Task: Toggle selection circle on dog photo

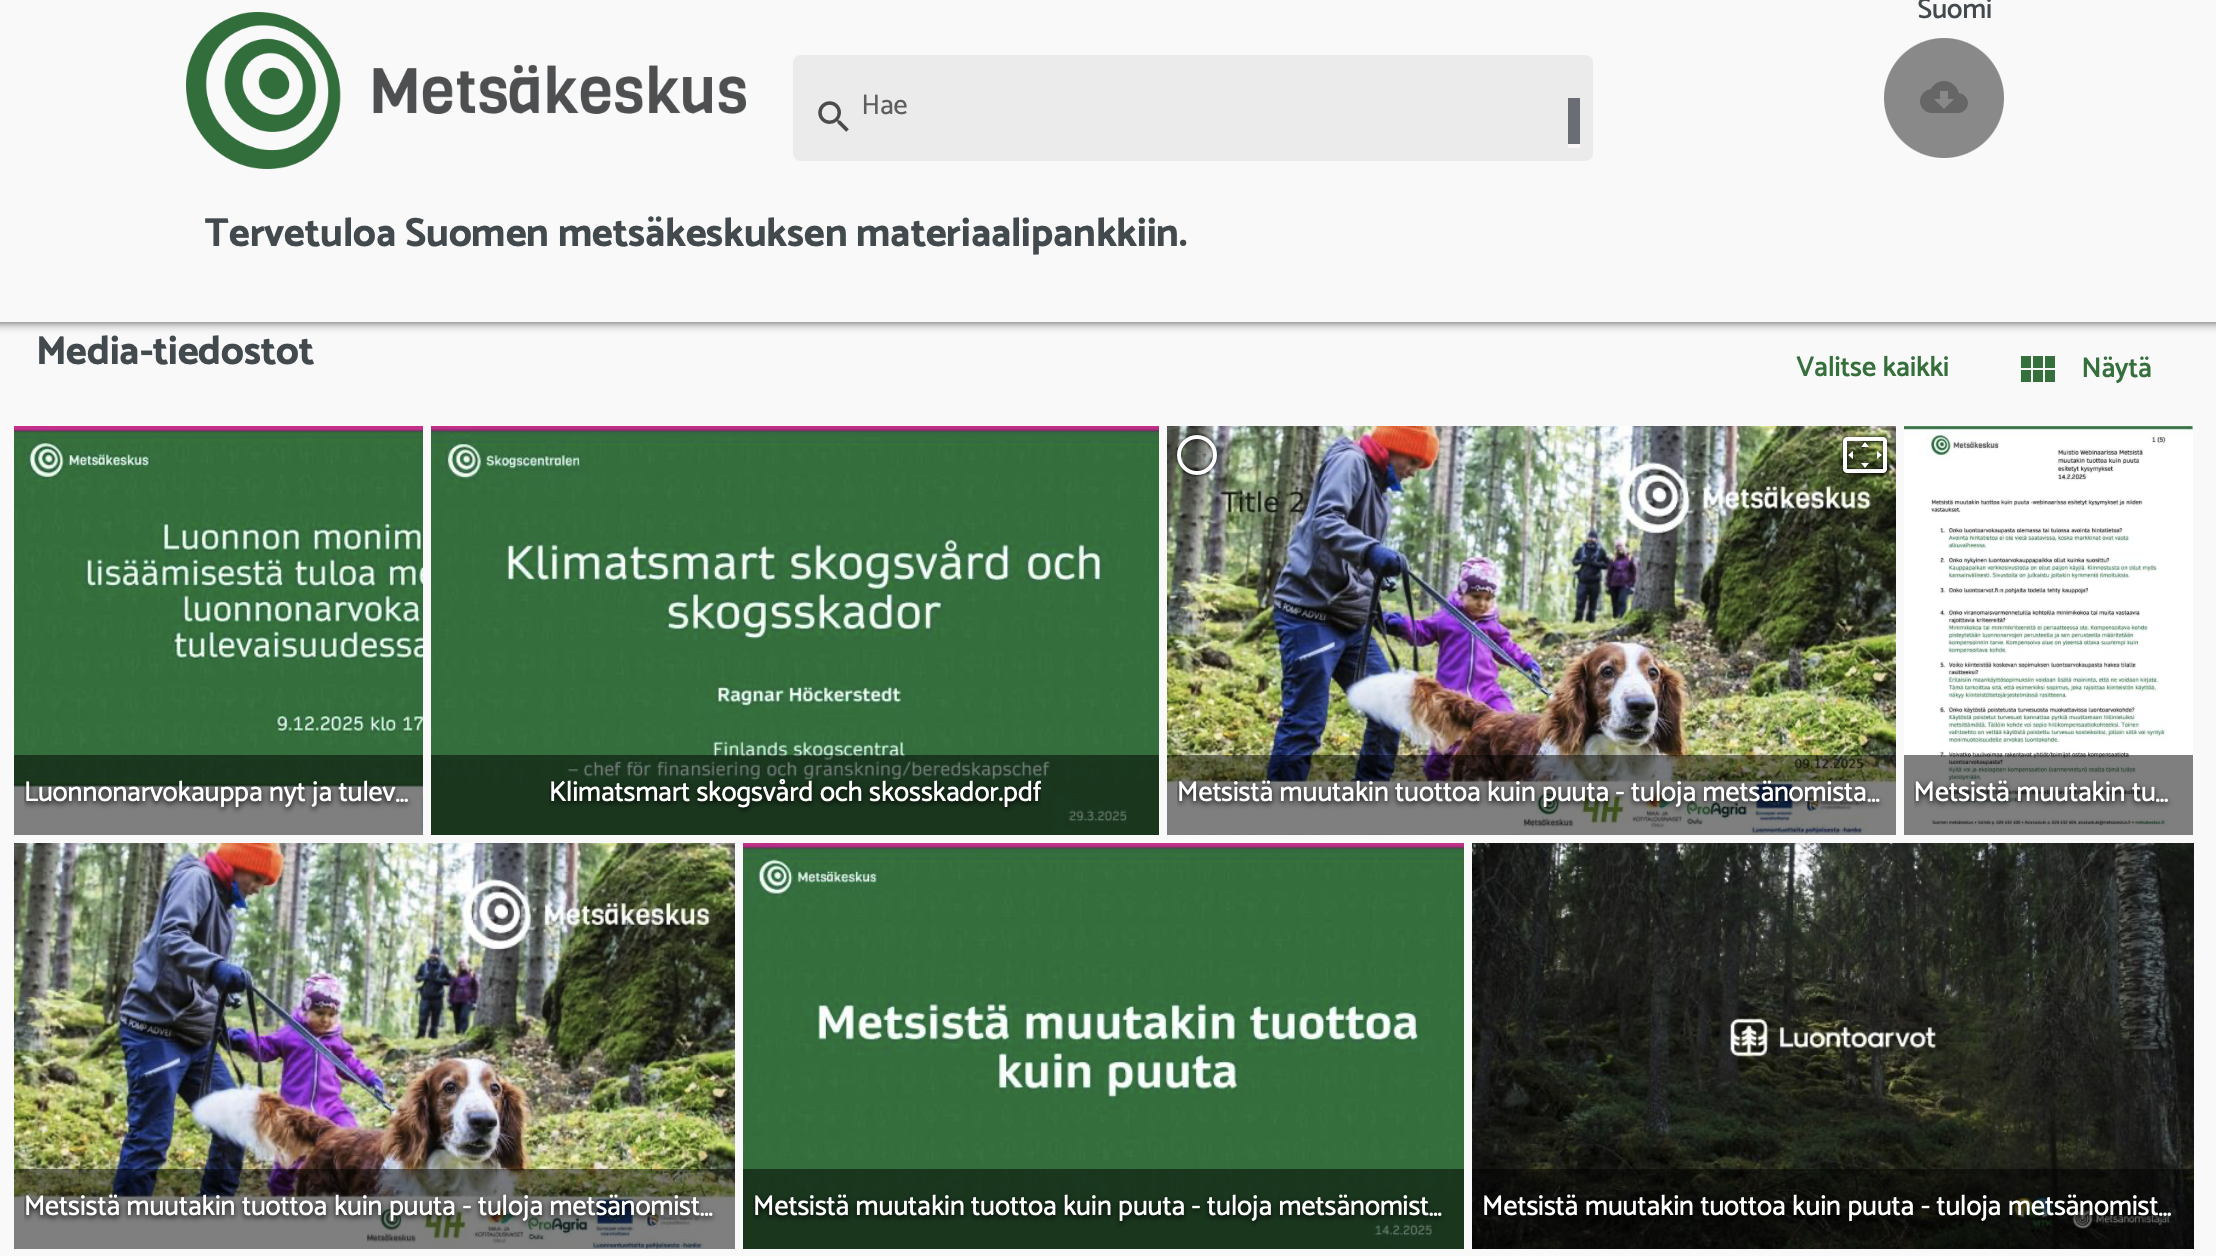Action: 1196,456
